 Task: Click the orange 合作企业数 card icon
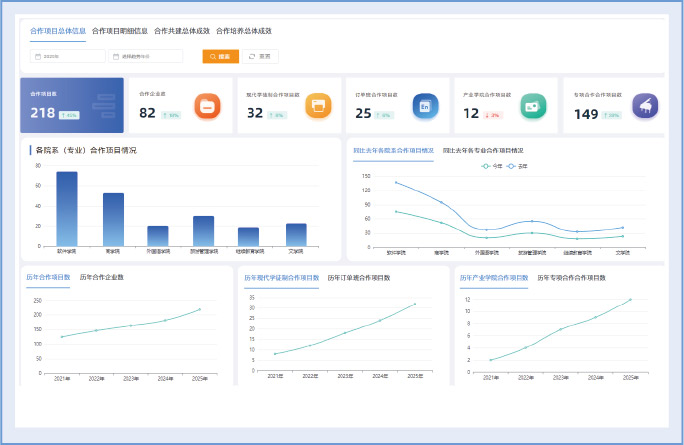click(207, 105)
